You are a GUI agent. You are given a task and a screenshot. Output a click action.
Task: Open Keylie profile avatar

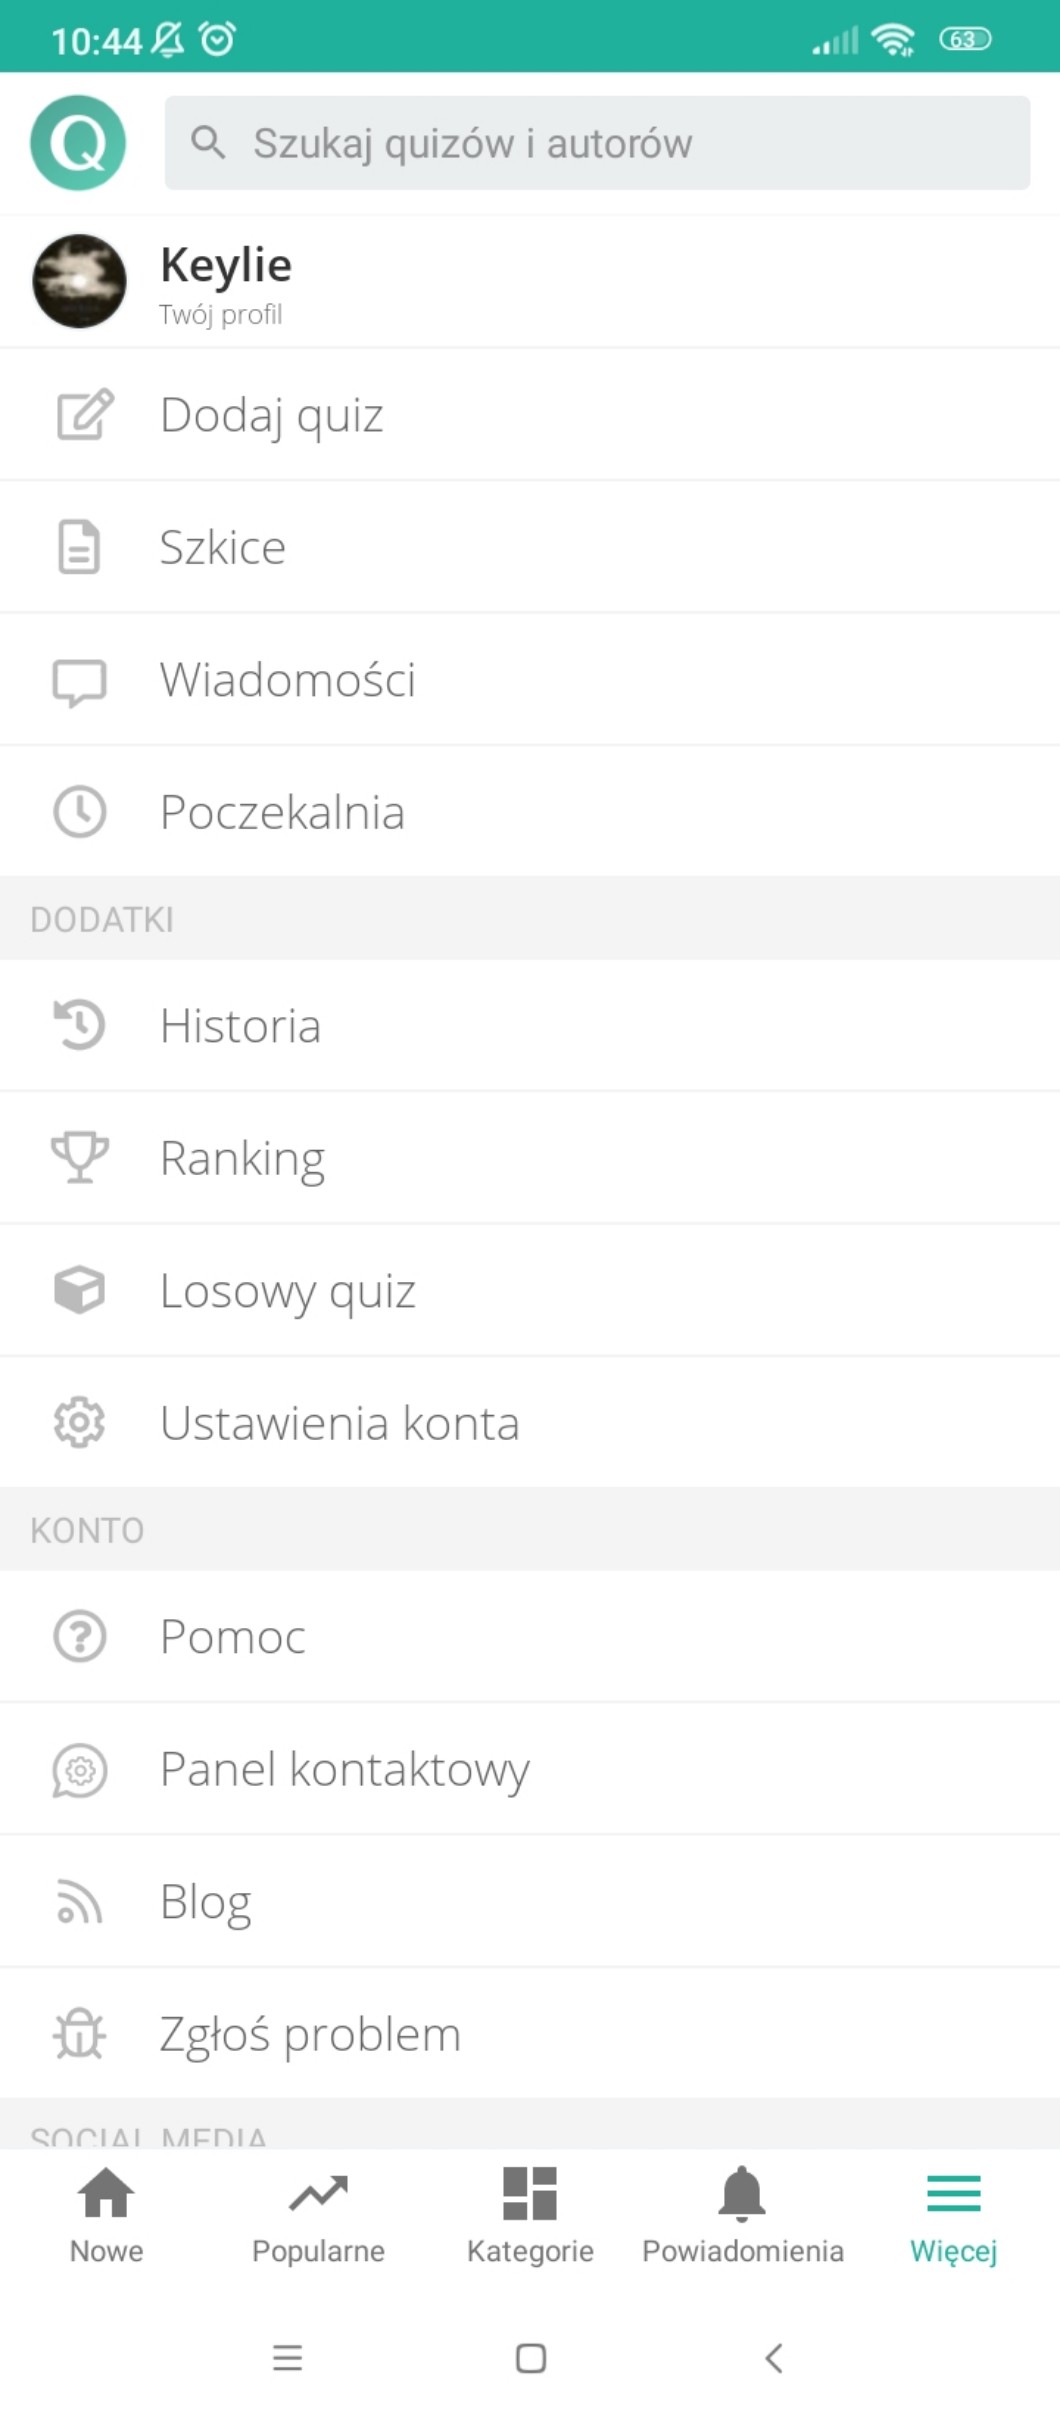tap(80, 281)
